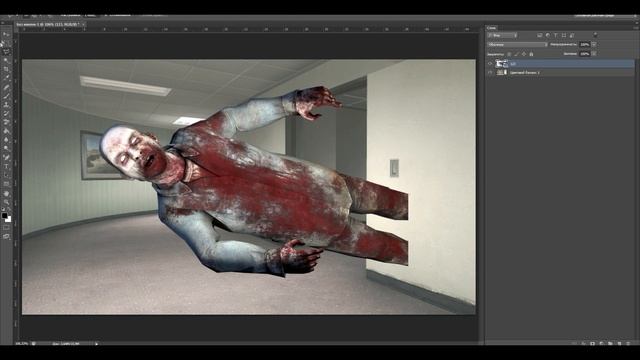This screenshot has width=640, height=360.
Task: Click document size info in status bar
Action: point(66,344)
